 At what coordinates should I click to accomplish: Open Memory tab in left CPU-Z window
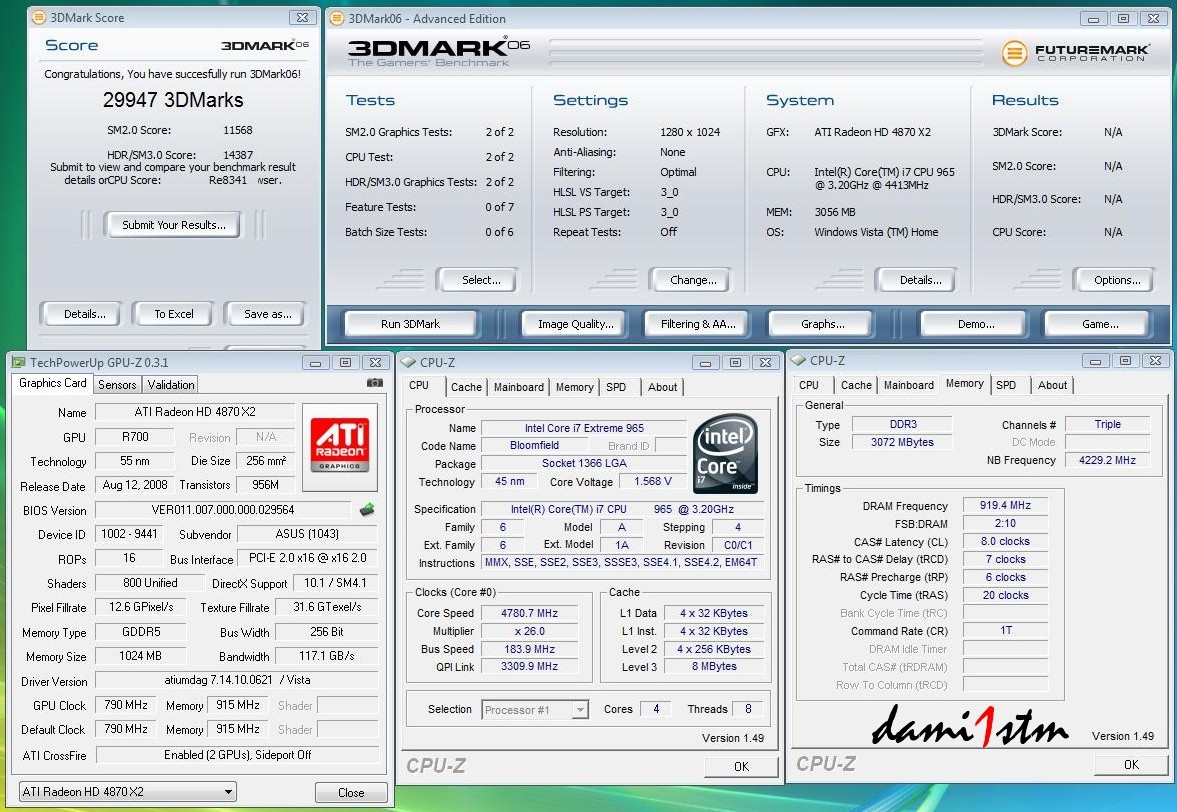click(x=574, y=386)
